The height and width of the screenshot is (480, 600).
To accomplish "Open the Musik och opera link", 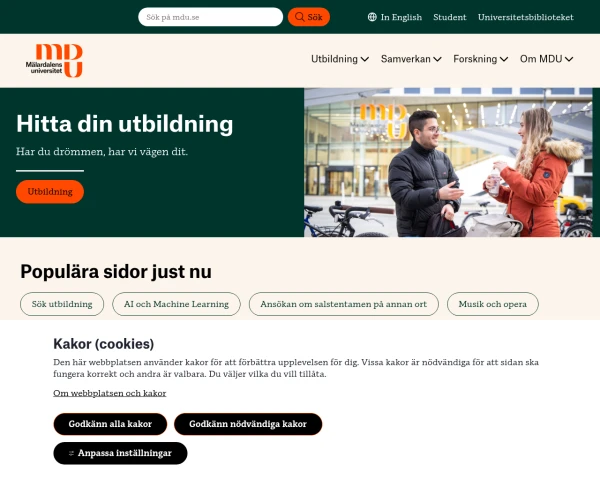I will point(492,304).
